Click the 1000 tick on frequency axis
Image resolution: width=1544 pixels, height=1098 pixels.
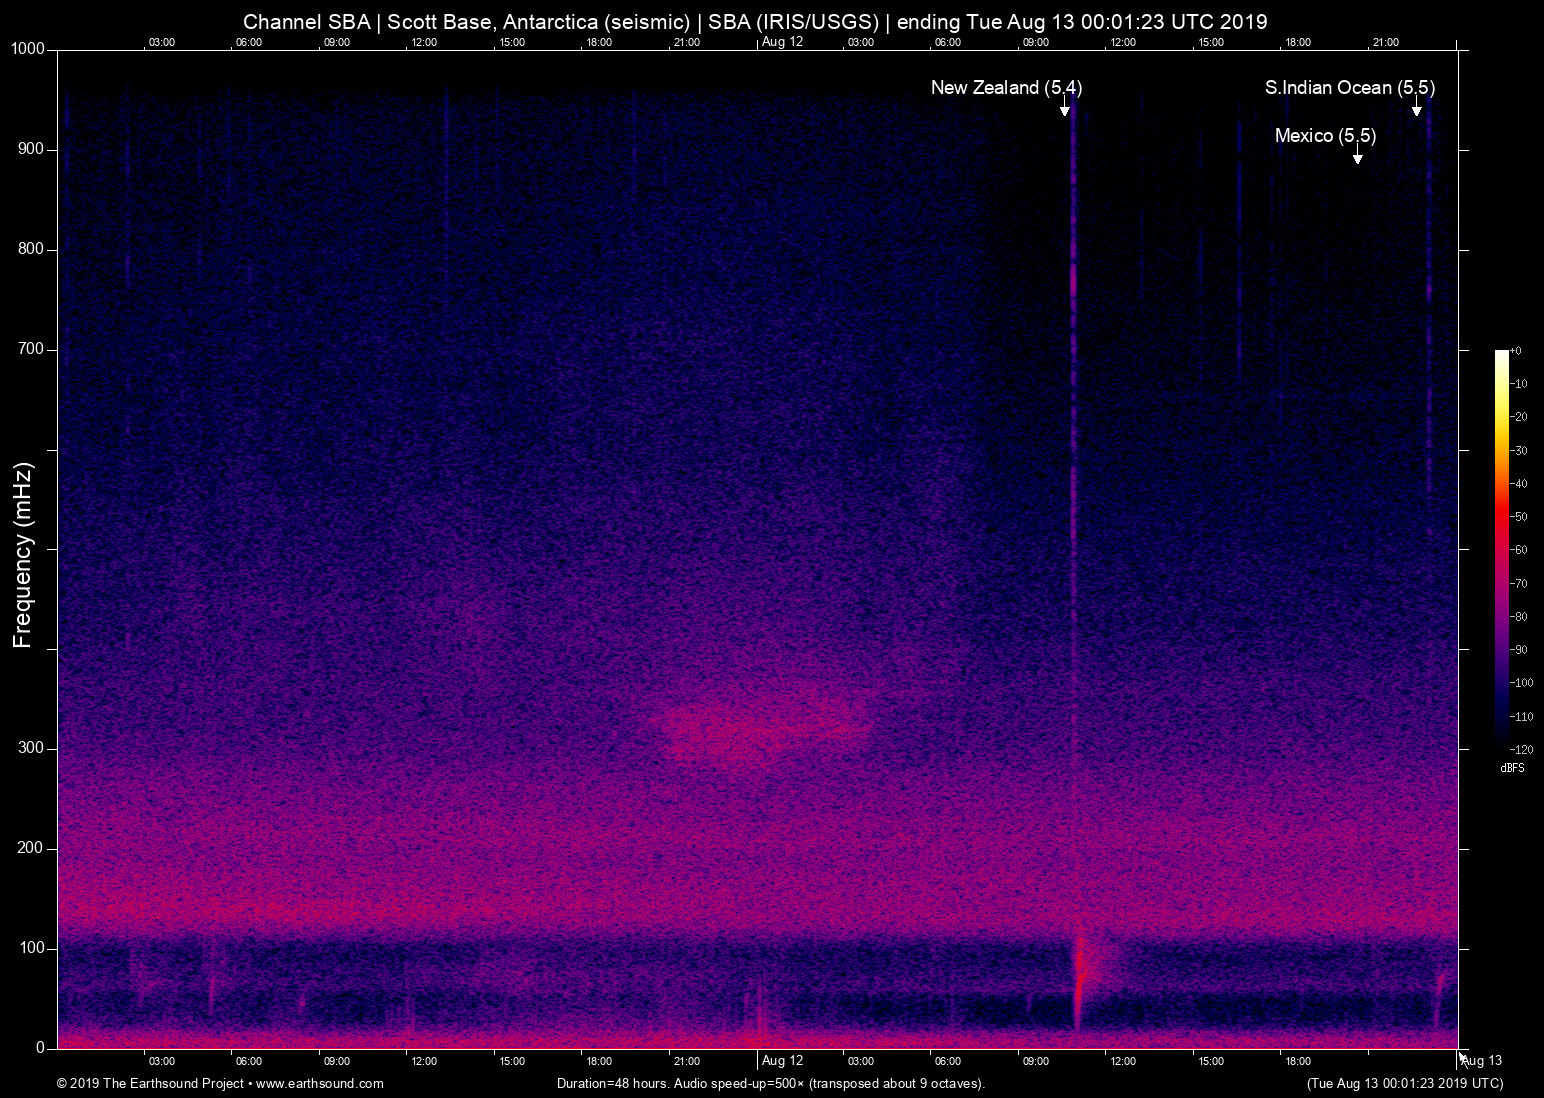27,49
